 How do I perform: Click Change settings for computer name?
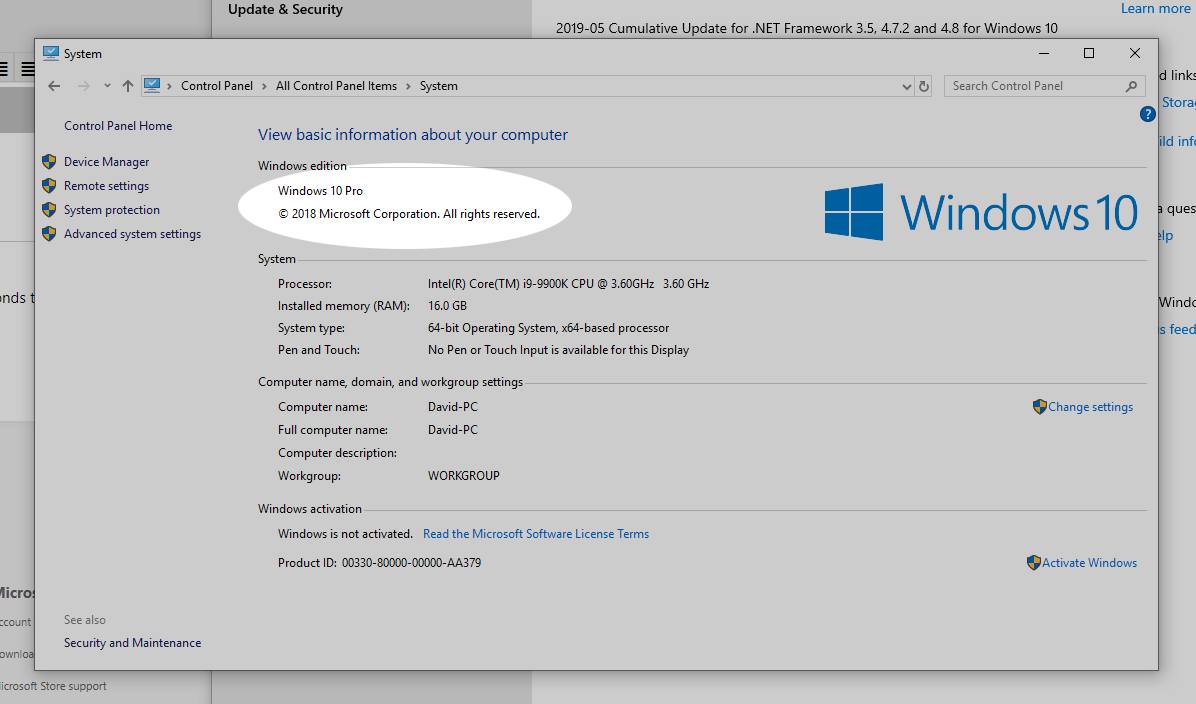1090,407
